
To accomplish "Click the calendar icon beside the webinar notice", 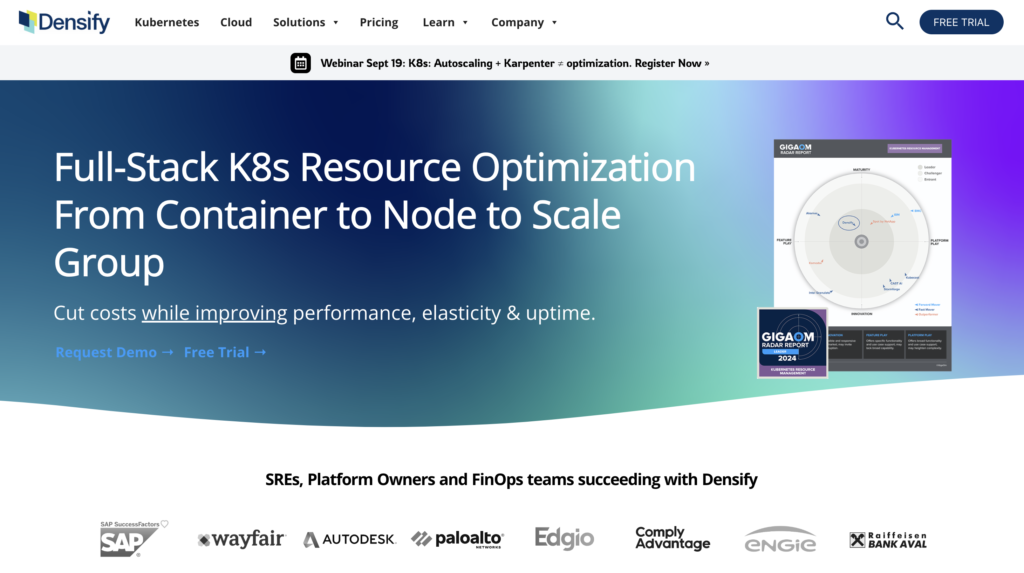I will pyautogui.click(x=300, y=63).
